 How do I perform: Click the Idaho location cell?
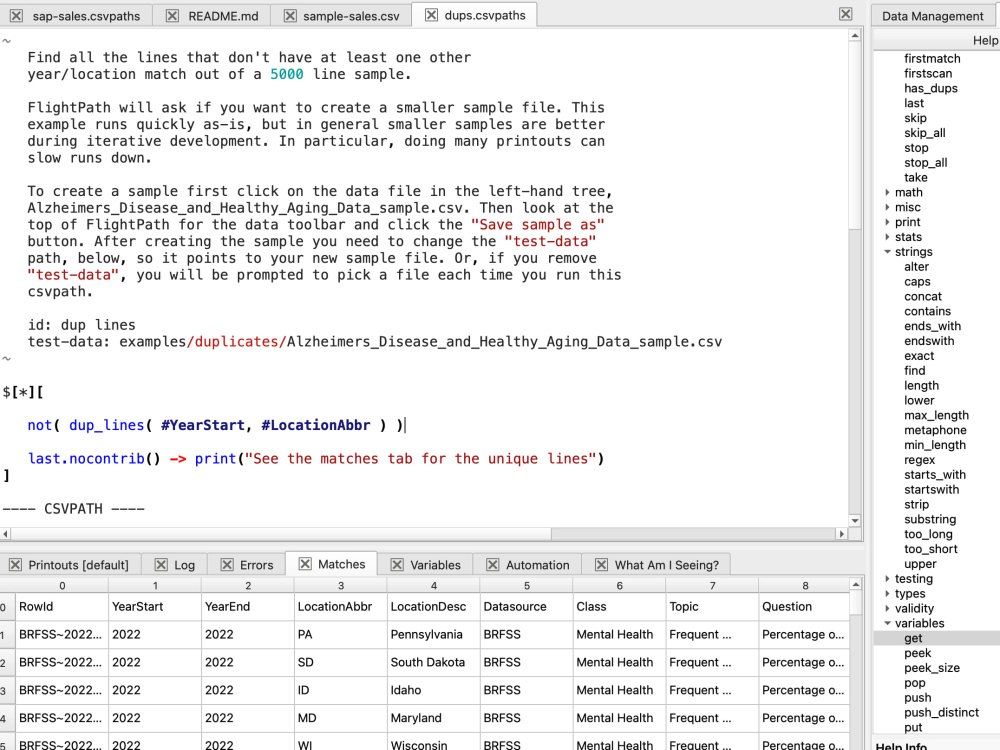coord(434,690)
